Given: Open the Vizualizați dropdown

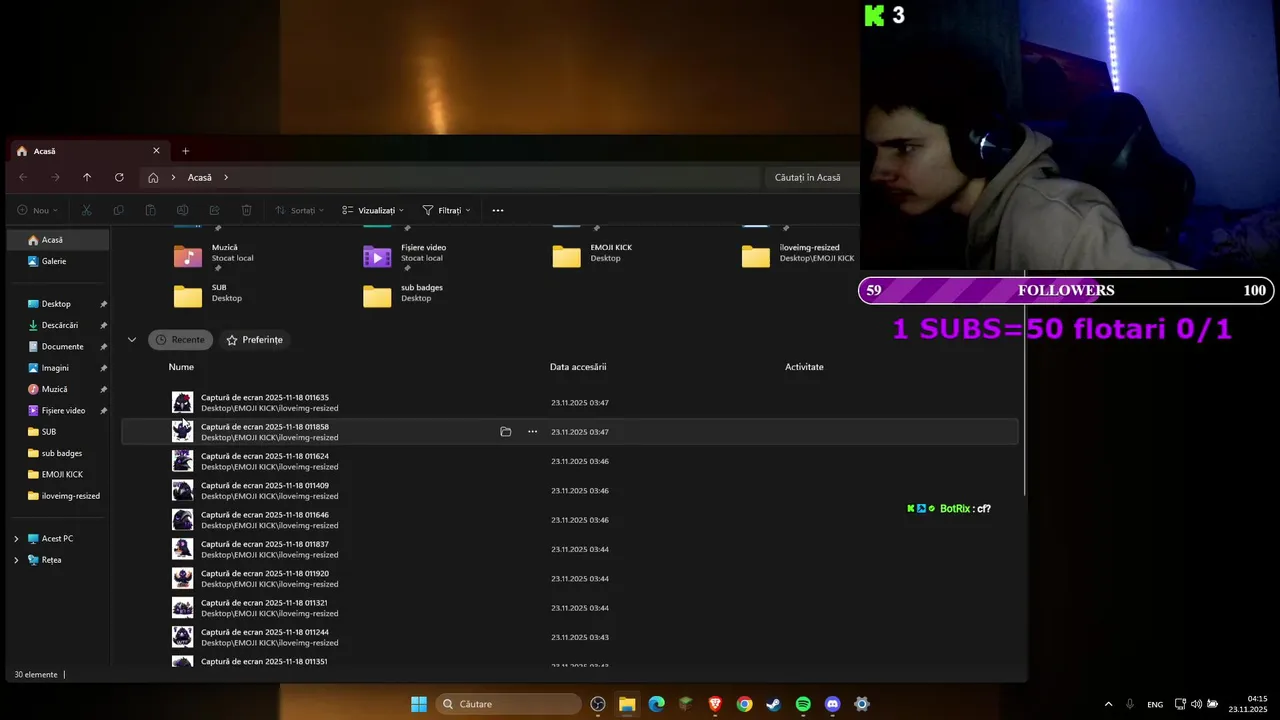Looking at the screenshot, I should [373, 210].
